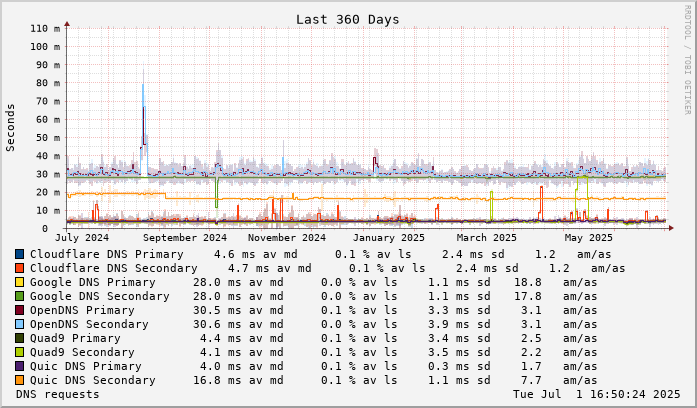Select the 'Quic DNS Primary' legend label
697x408 pixels.
(x=86, y=366)
